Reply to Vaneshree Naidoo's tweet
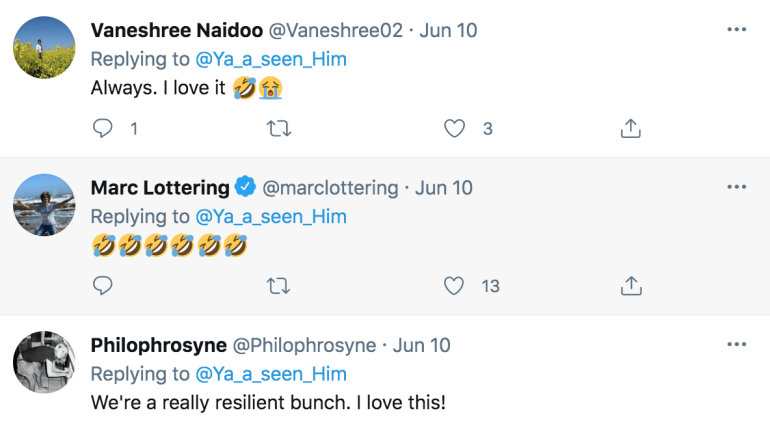The image size is (770, 432). (x=103, y=129)
